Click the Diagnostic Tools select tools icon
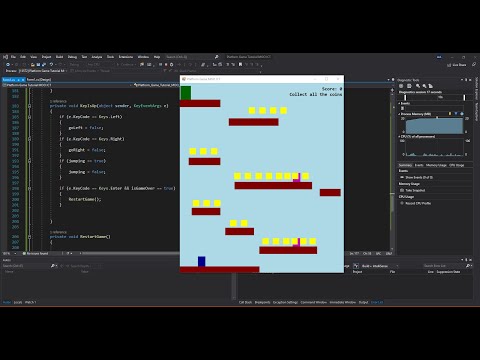Image resolution: width=480 pixels, height=360 pixels. click(409, 86)
